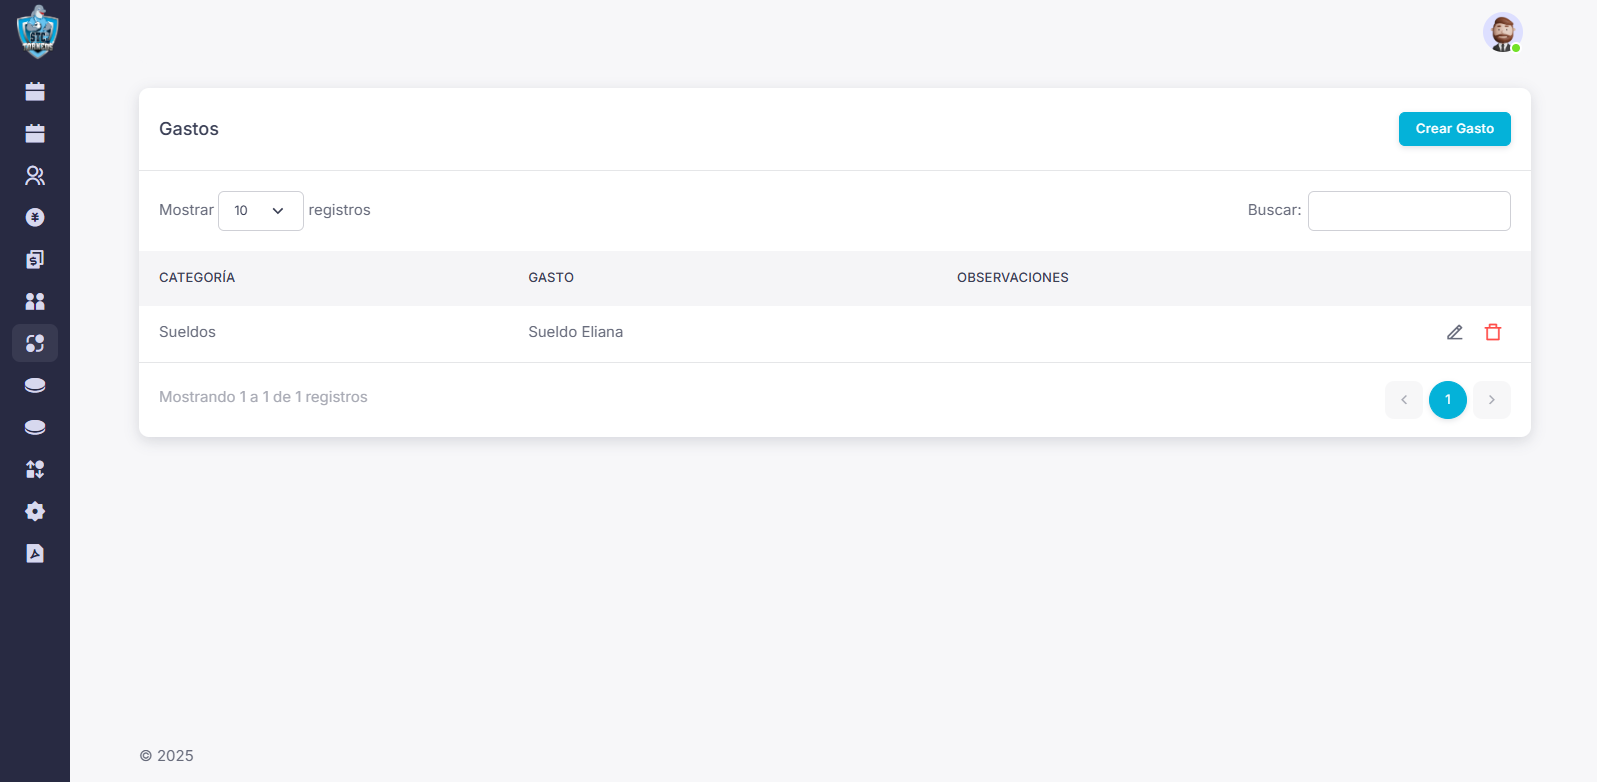Sort table by the Observaciones column header
The width and height of the screenshot is (1597, 782).
[x=1012, y=278]
